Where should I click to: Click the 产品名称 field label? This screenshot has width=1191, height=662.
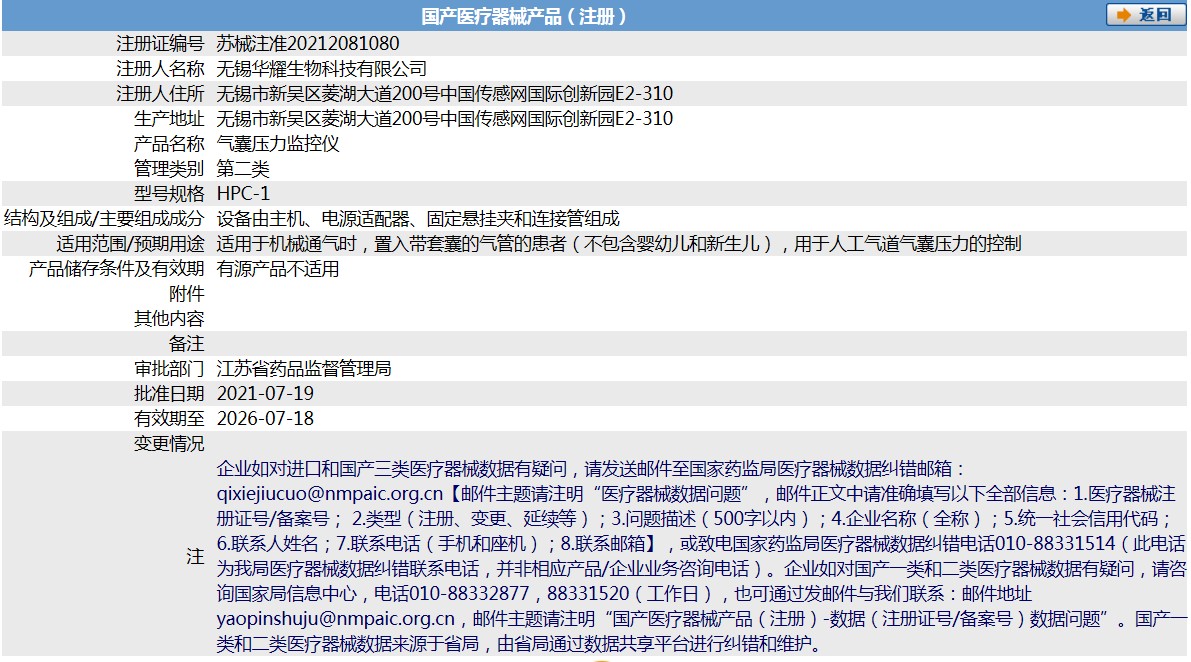169,144
